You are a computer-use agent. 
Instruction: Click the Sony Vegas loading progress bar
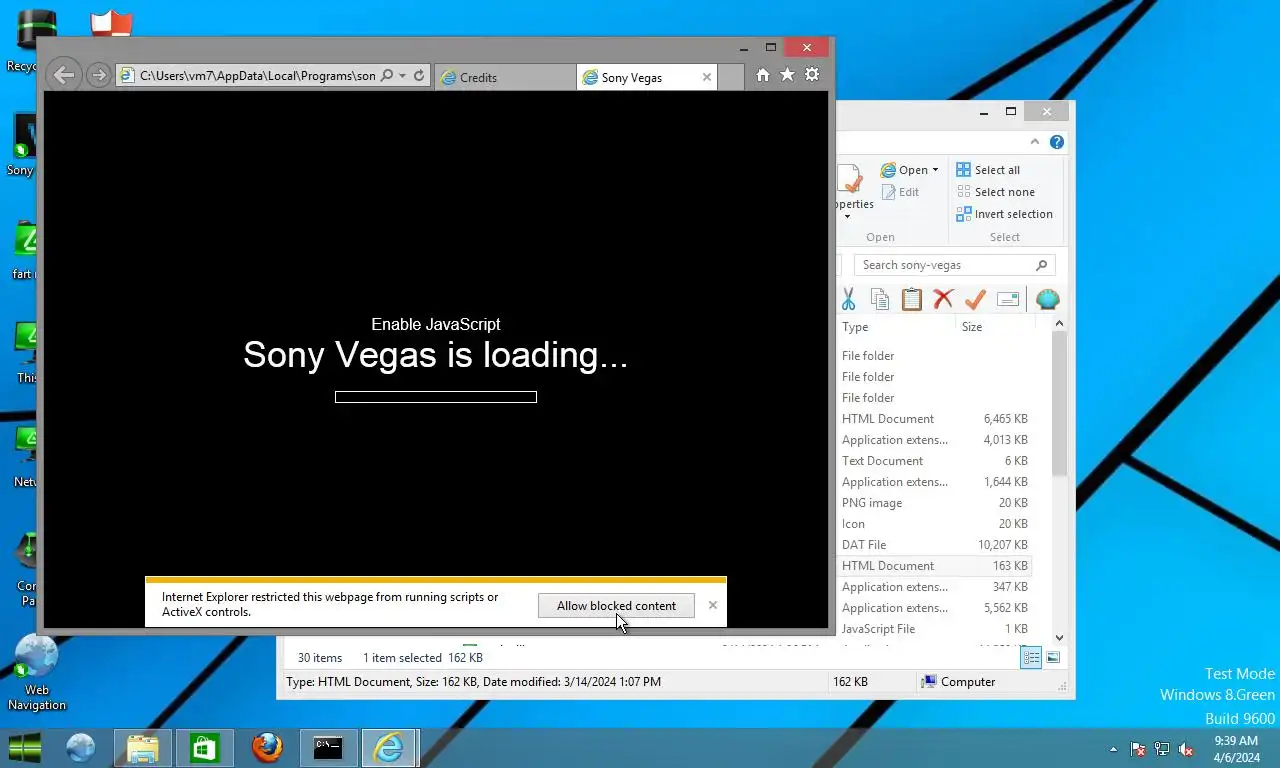[x=436, y=397]
